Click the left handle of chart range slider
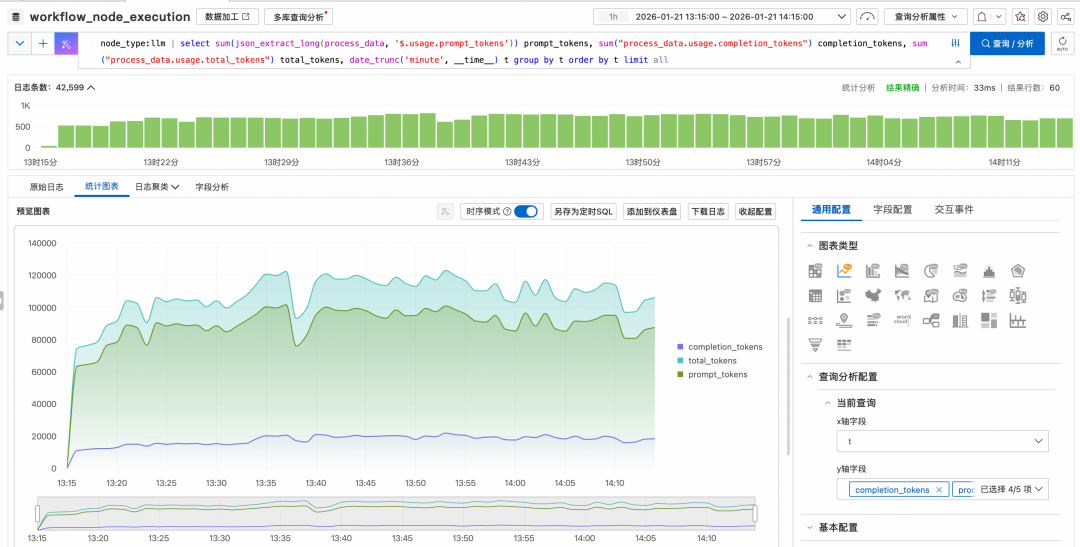The width and height of the screenshot is (1080, 547). point(38,513)
